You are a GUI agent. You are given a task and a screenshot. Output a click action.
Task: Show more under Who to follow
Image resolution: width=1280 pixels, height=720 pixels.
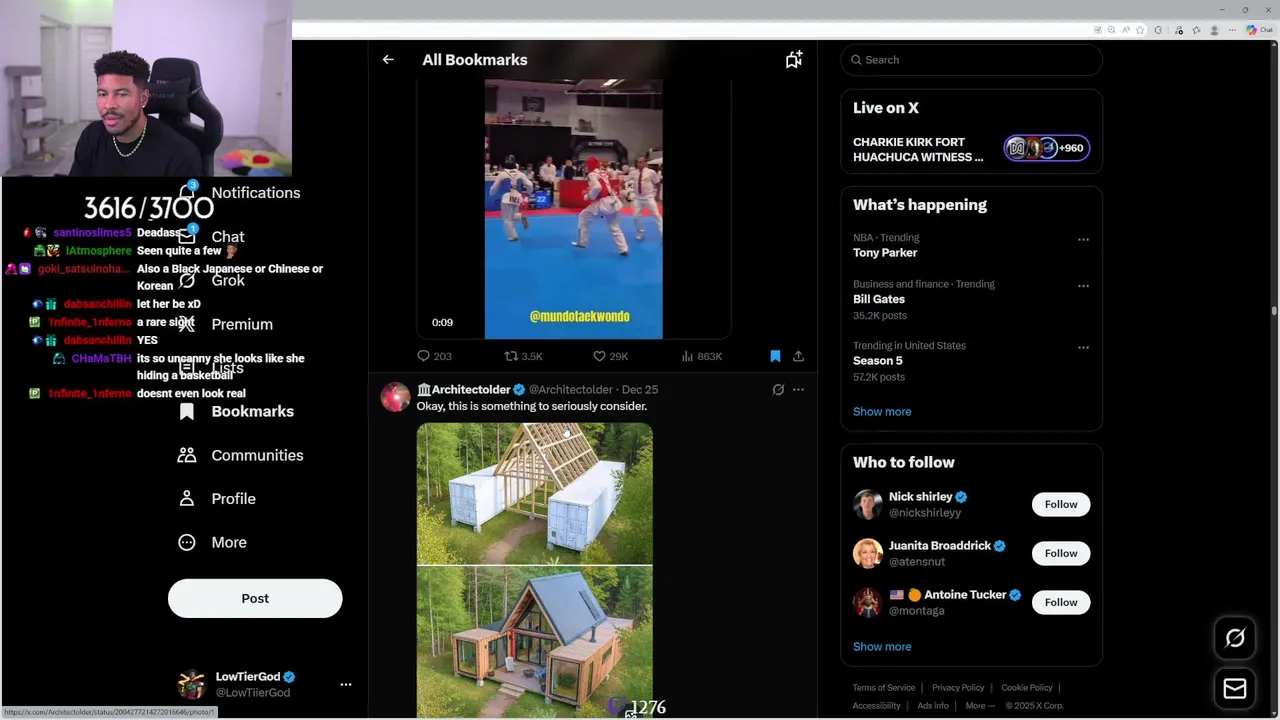[882, 647]
